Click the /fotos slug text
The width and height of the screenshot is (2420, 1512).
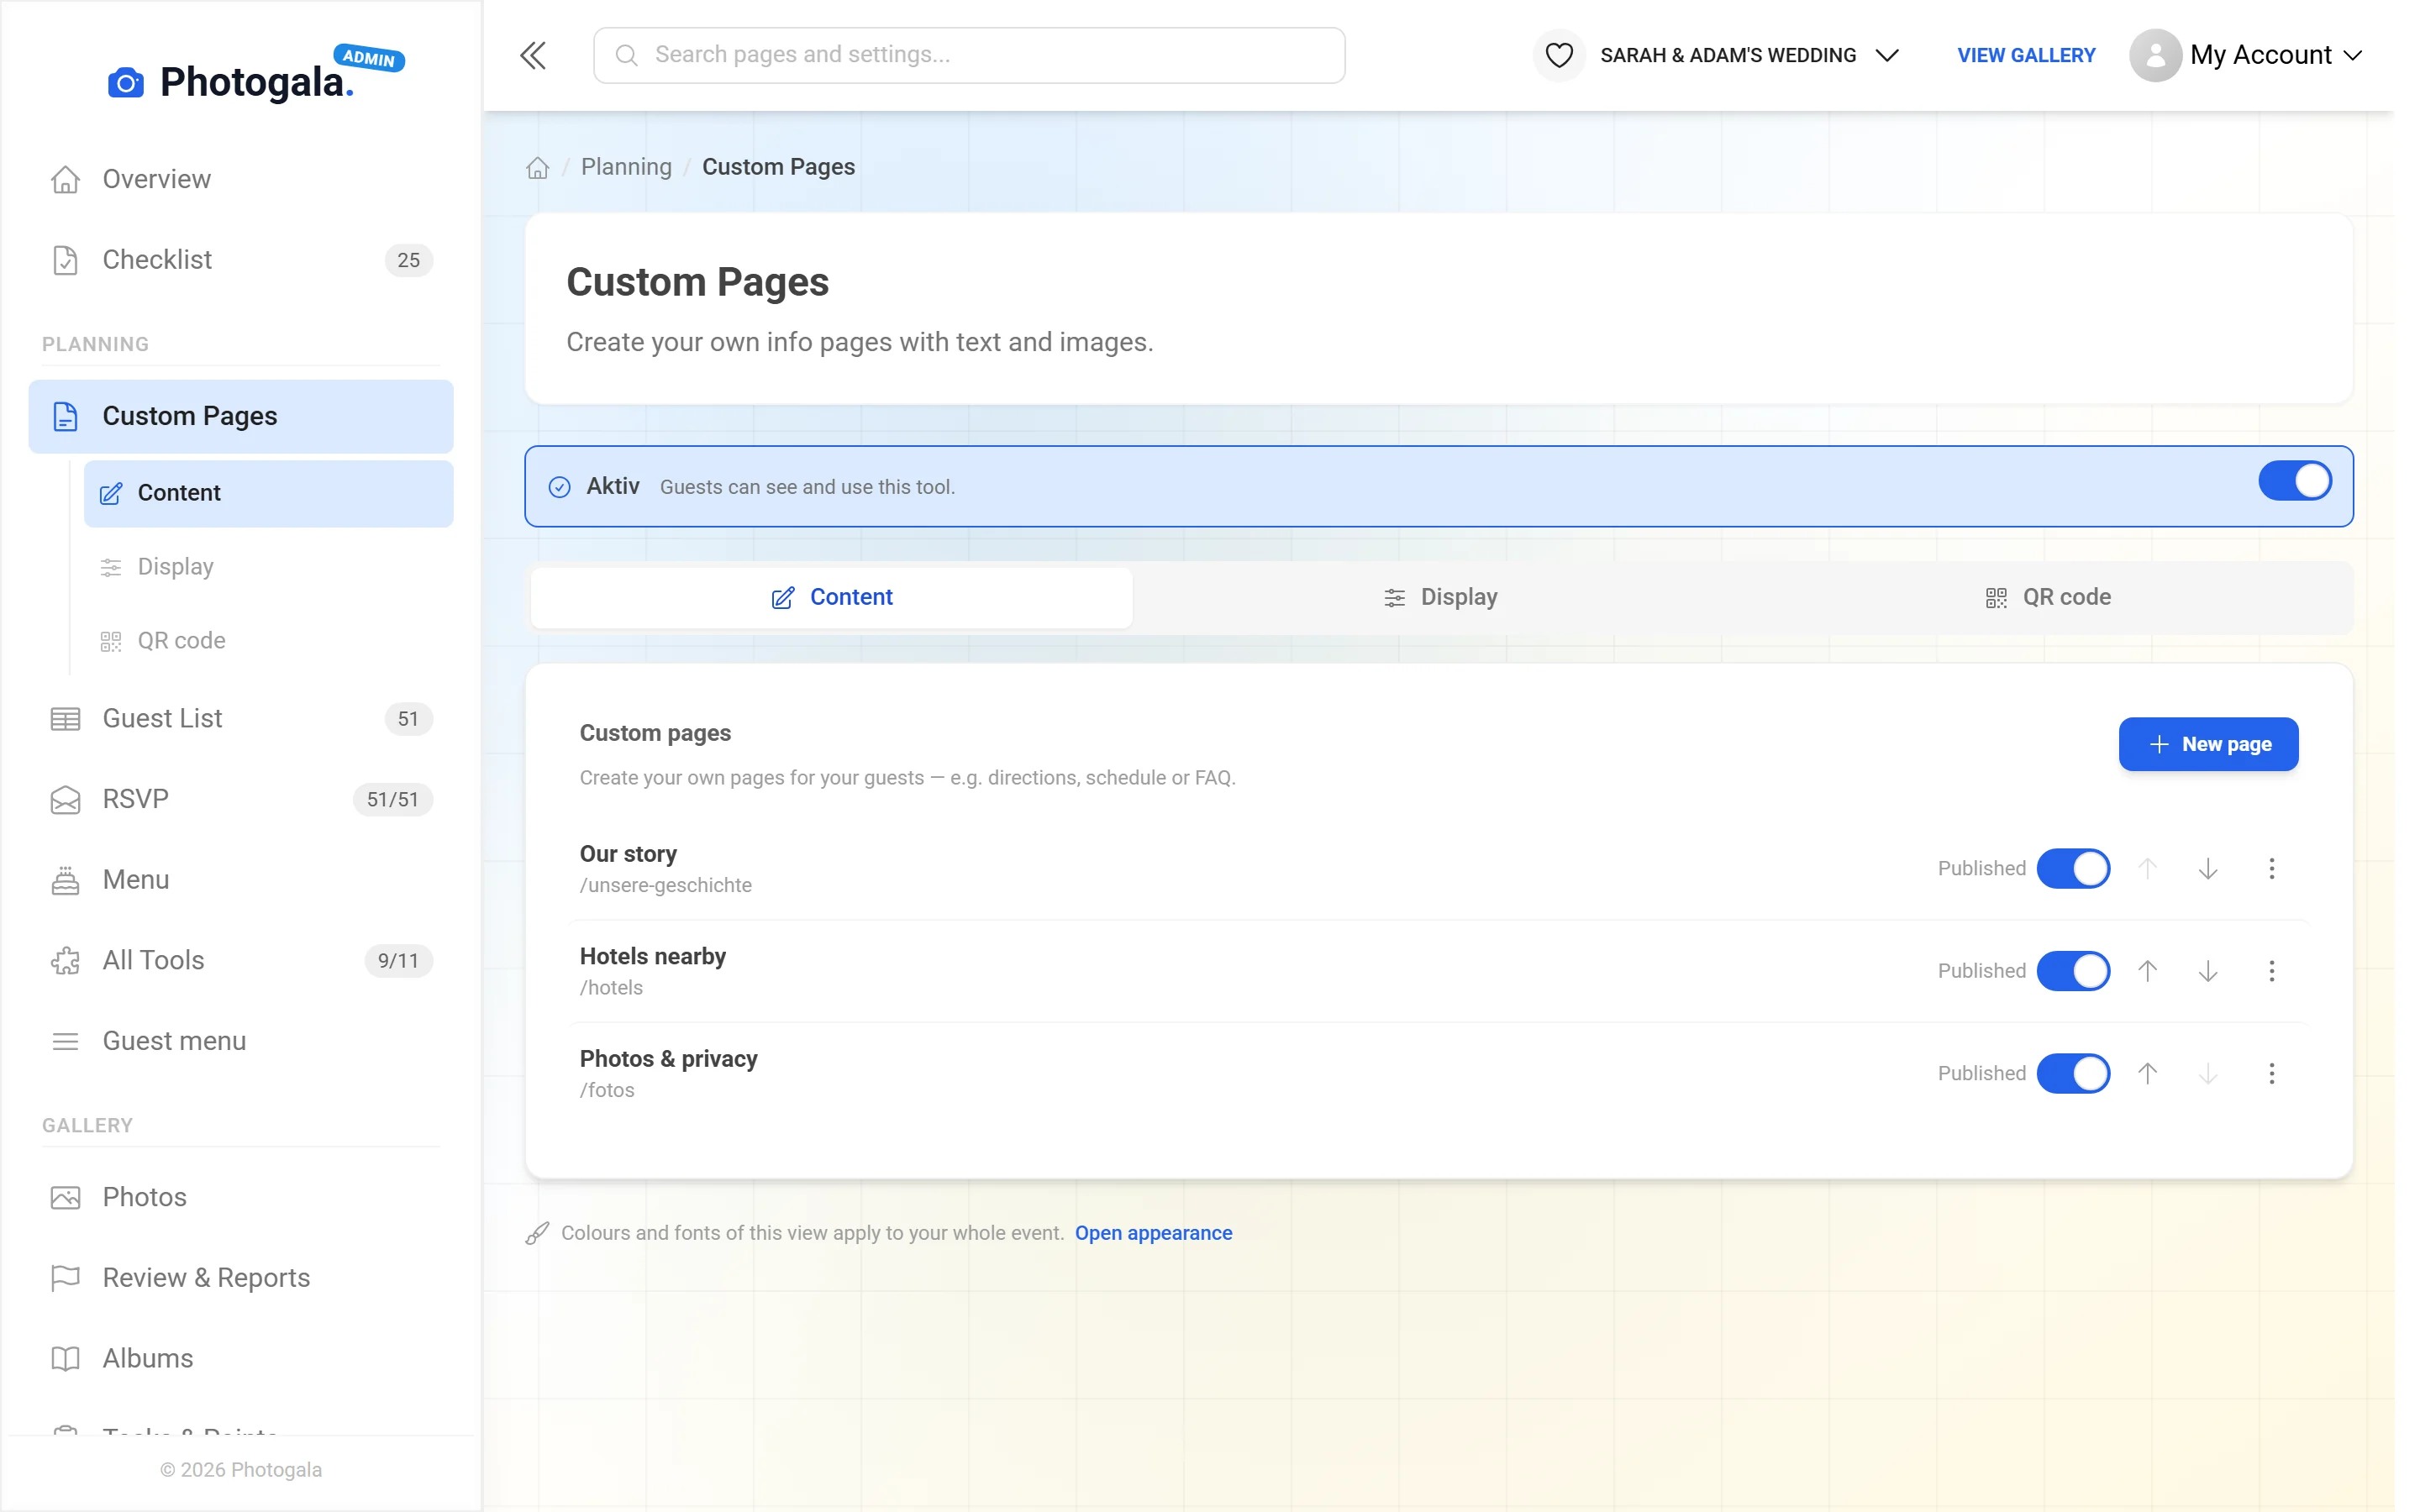pos(607,1090)
